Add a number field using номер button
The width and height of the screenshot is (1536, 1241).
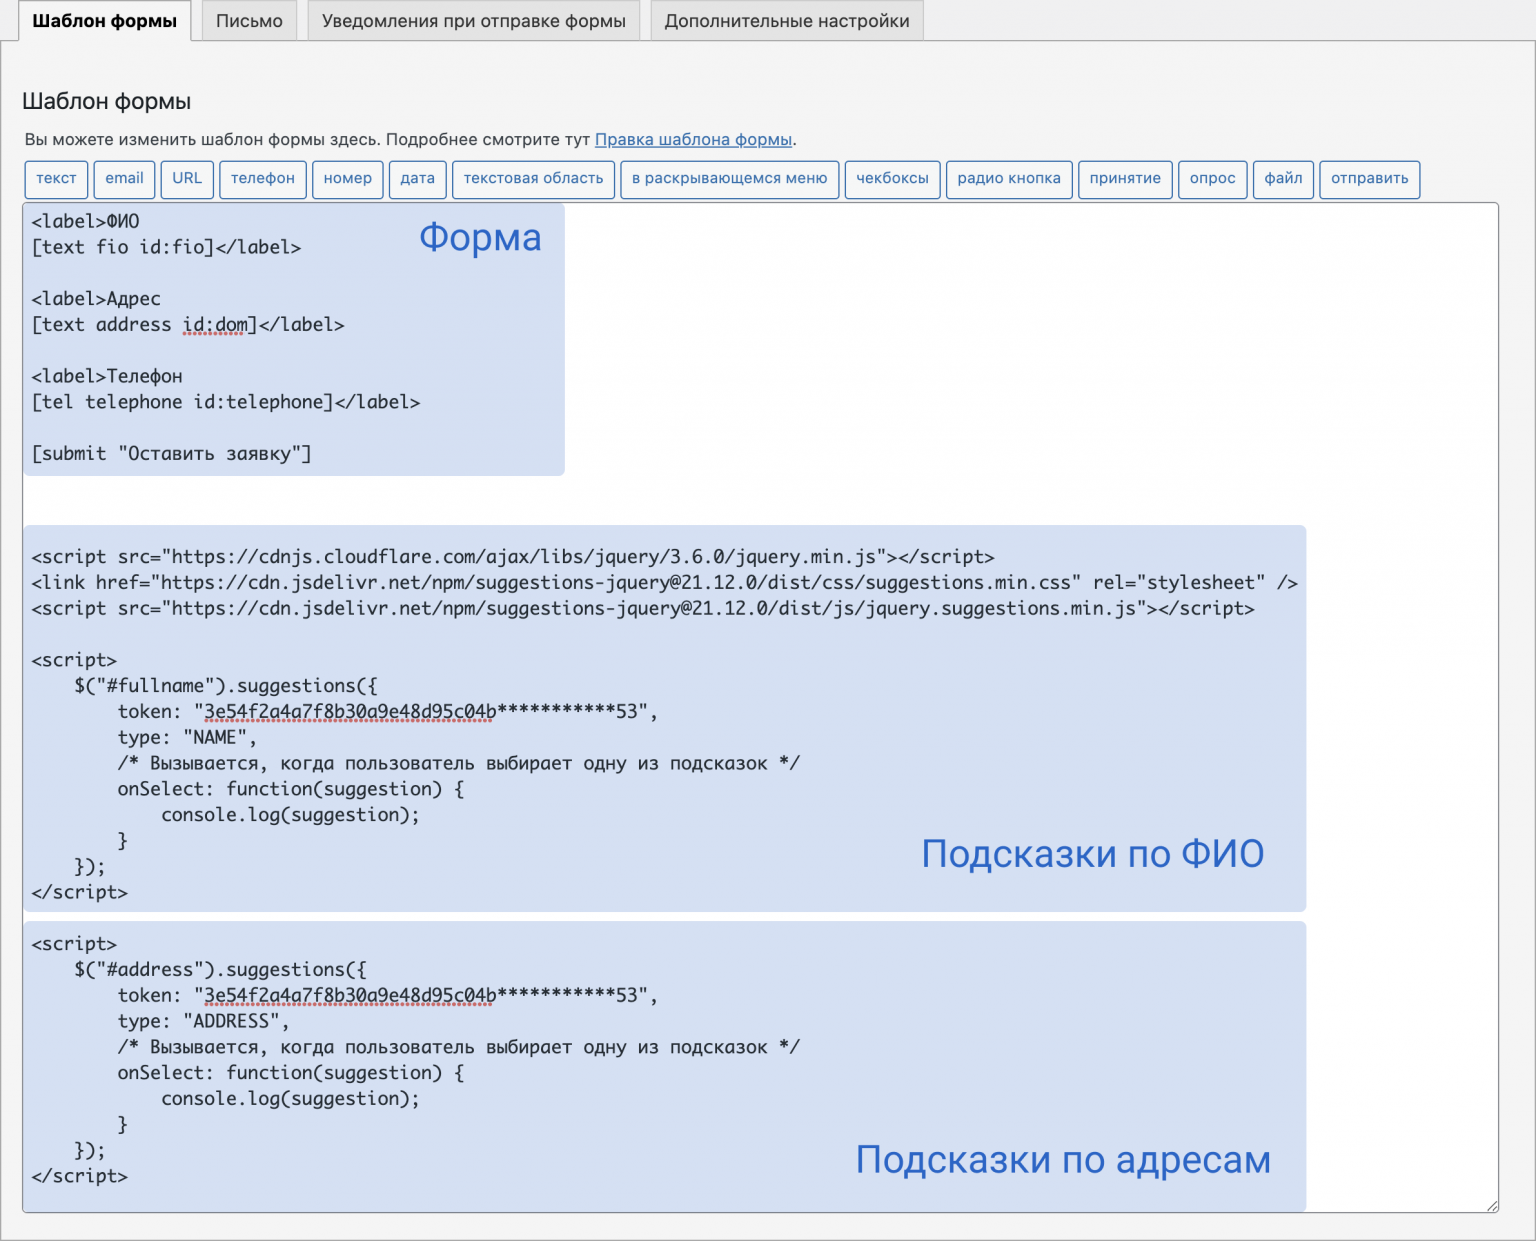347,179
